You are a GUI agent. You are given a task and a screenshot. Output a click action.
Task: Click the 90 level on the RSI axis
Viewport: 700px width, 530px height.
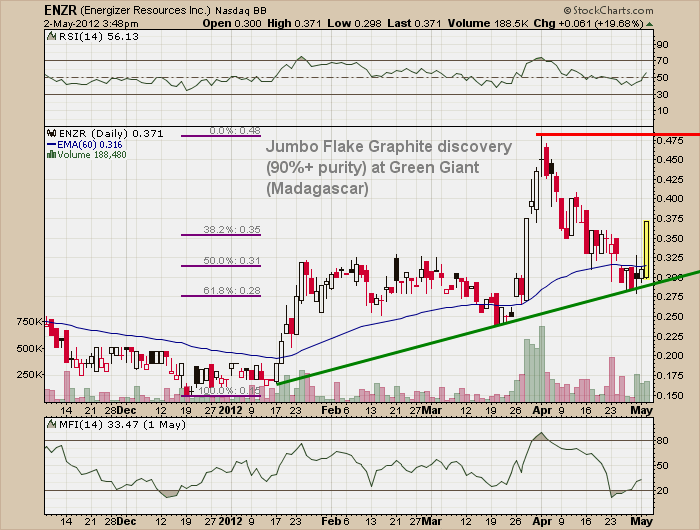[x=662, y=44]
